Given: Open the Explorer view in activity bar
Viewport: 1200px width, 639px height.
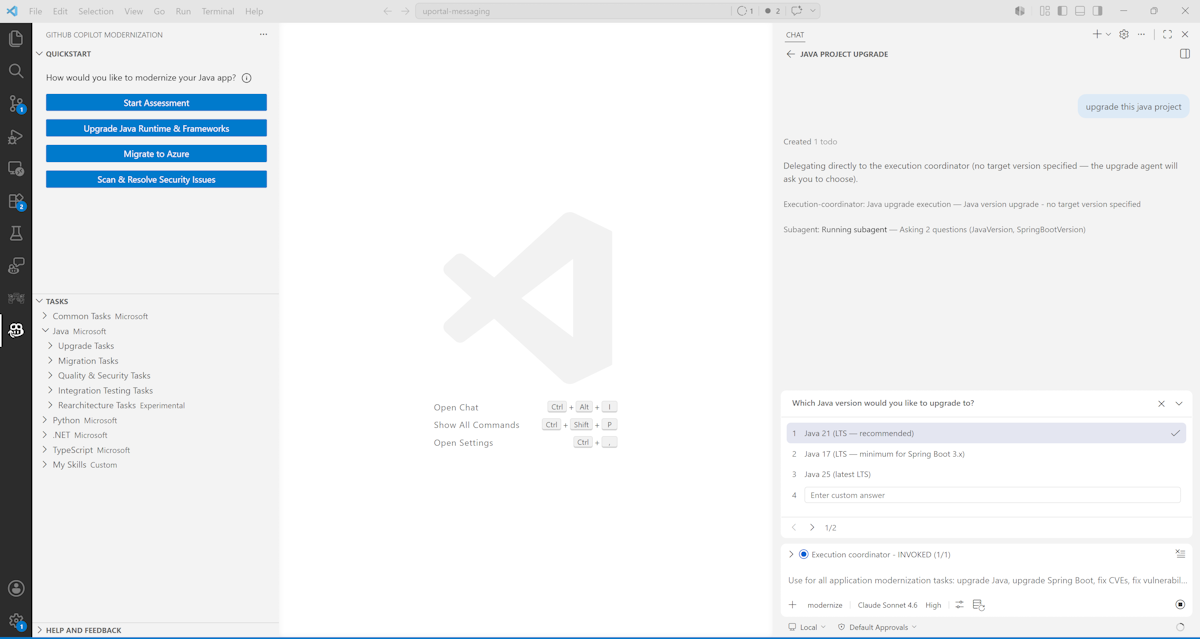Looking at the screenshot, I should click(x=16, y=38).
